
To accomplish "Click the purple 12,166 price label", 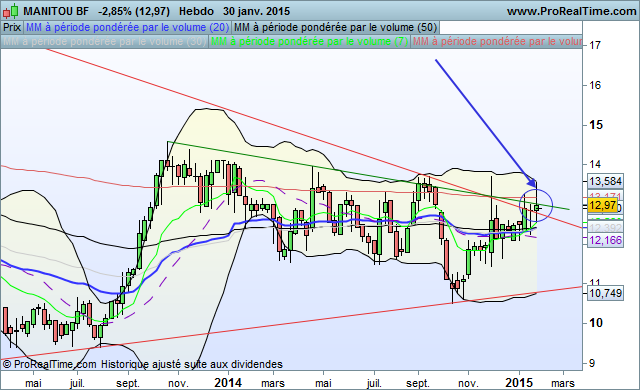I will 606,240.
